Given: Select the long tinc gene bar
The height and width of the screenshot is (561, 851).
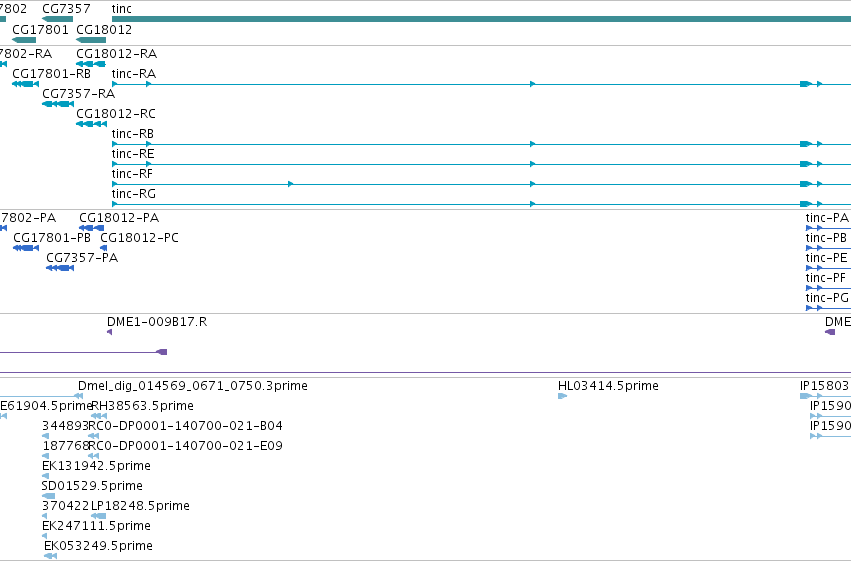Looking at the screenshot, I should click(x=481, y=19).
